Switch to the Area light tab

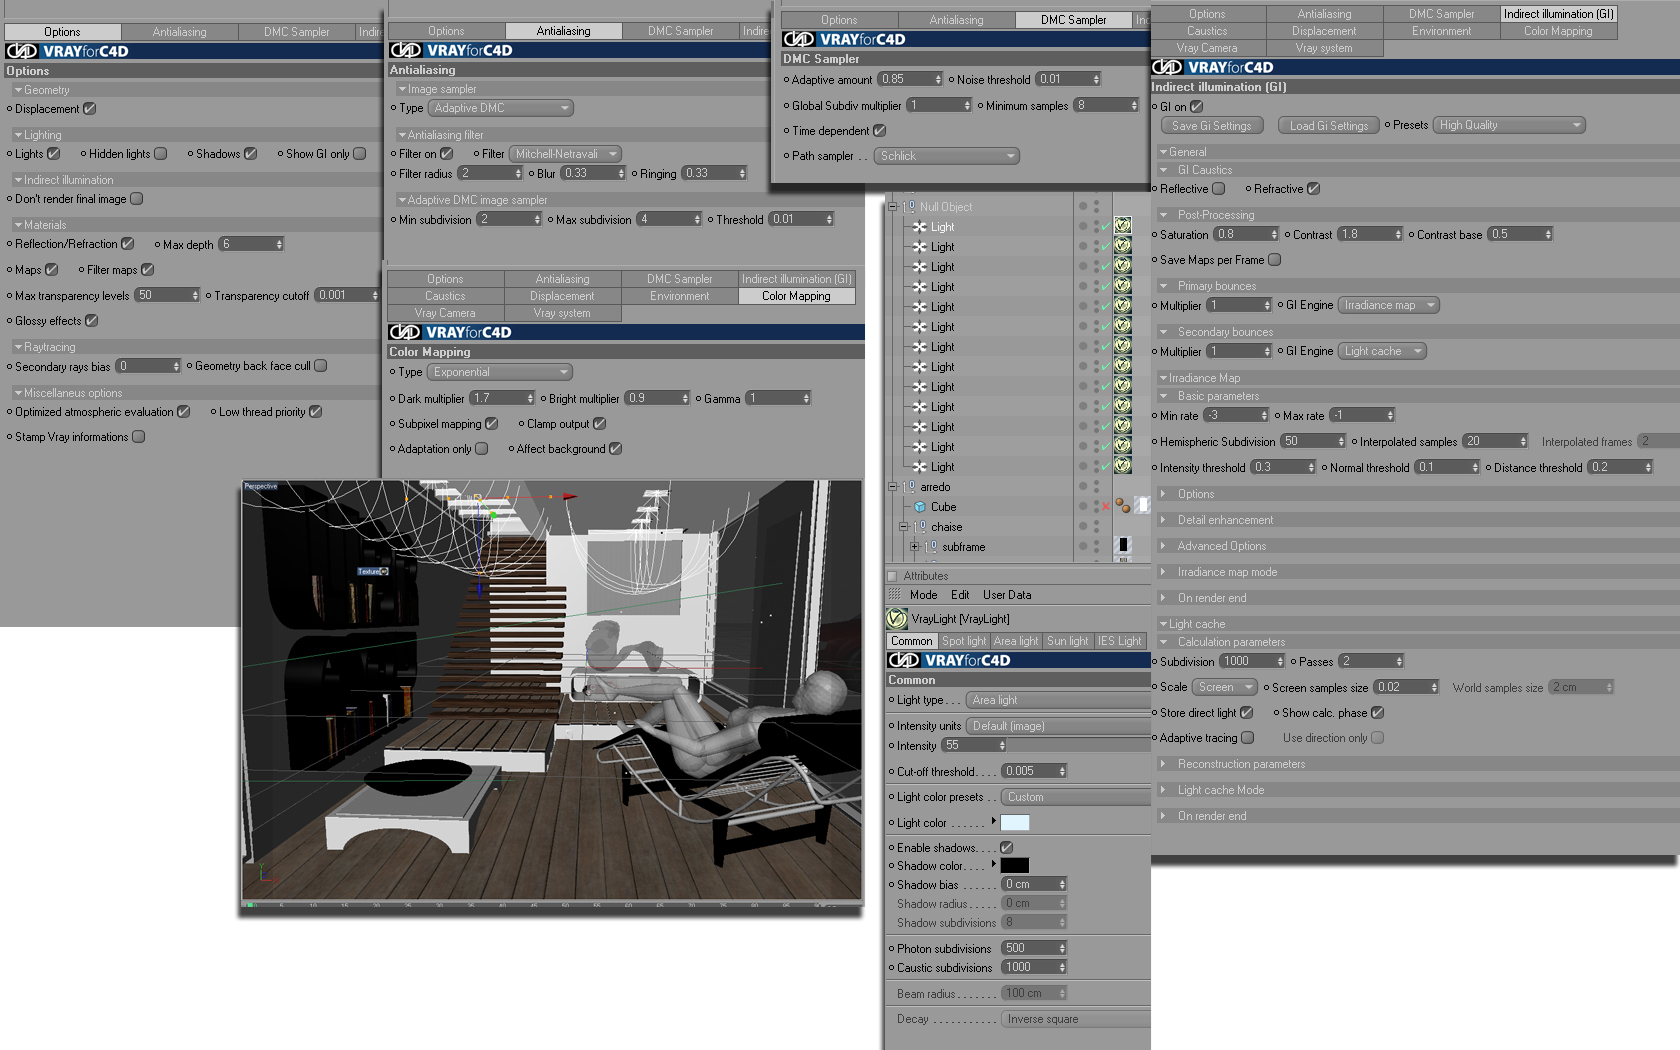[x=1016, y=641]
